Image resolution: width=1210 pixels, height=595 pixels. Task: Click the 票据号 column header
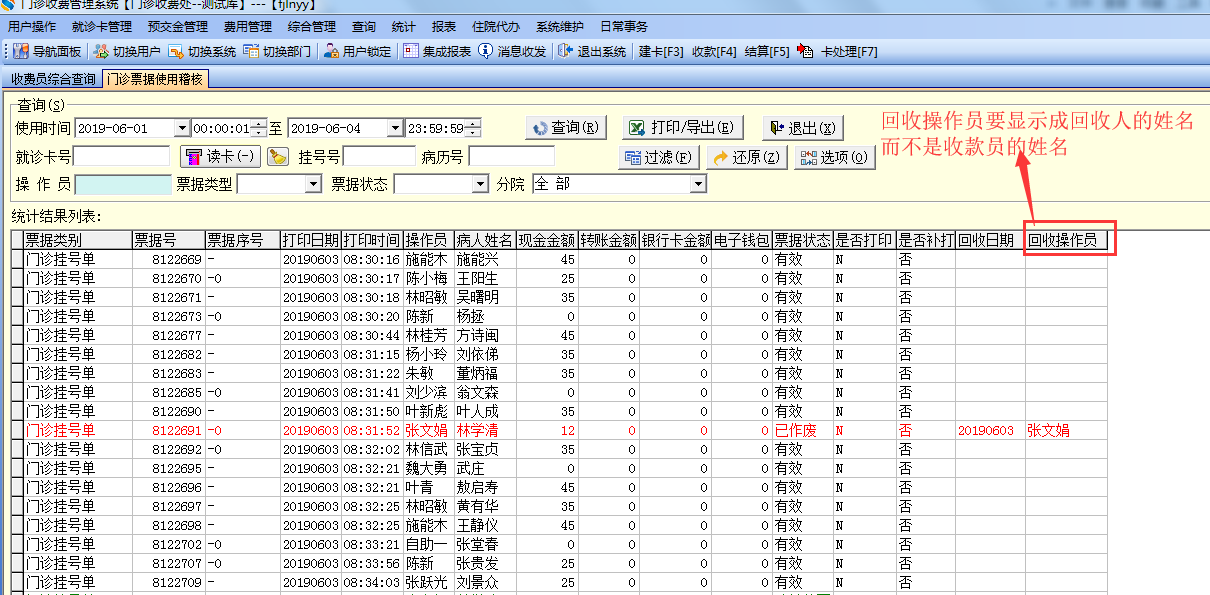[169, 240]
